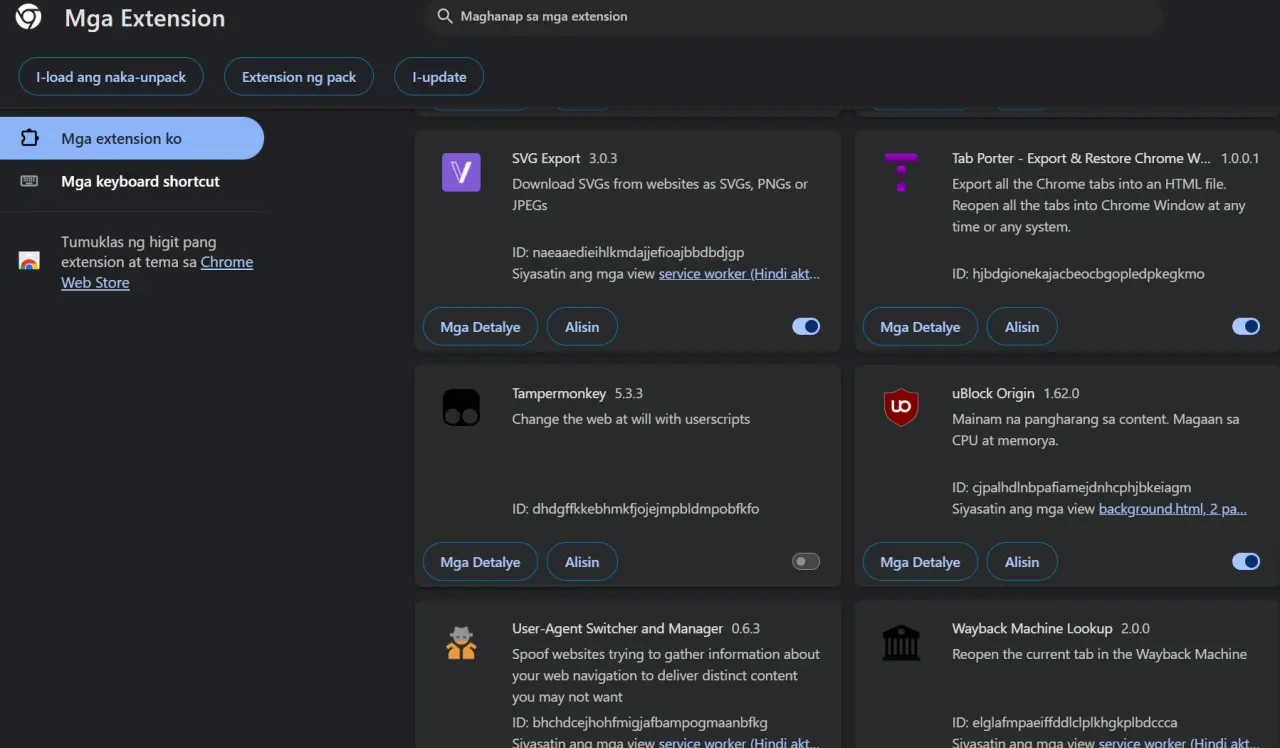Image resolution: width=1280 pixels, height=748 pixels.
Task: Click the I-update button
Action: pyautogui.click(x=439, y=77)
